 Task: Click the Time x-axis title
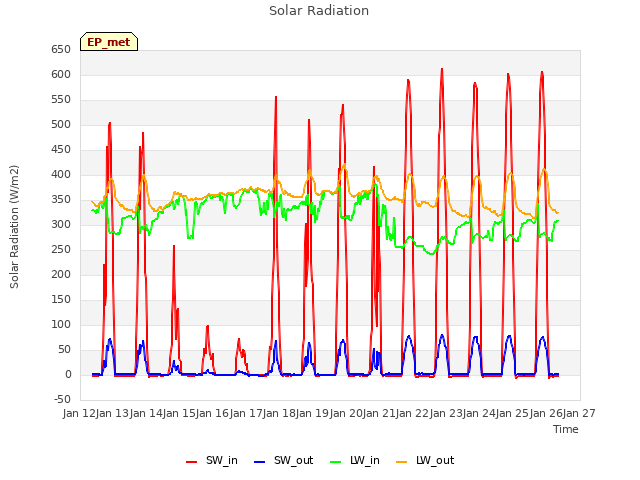[x=566, y=429]
